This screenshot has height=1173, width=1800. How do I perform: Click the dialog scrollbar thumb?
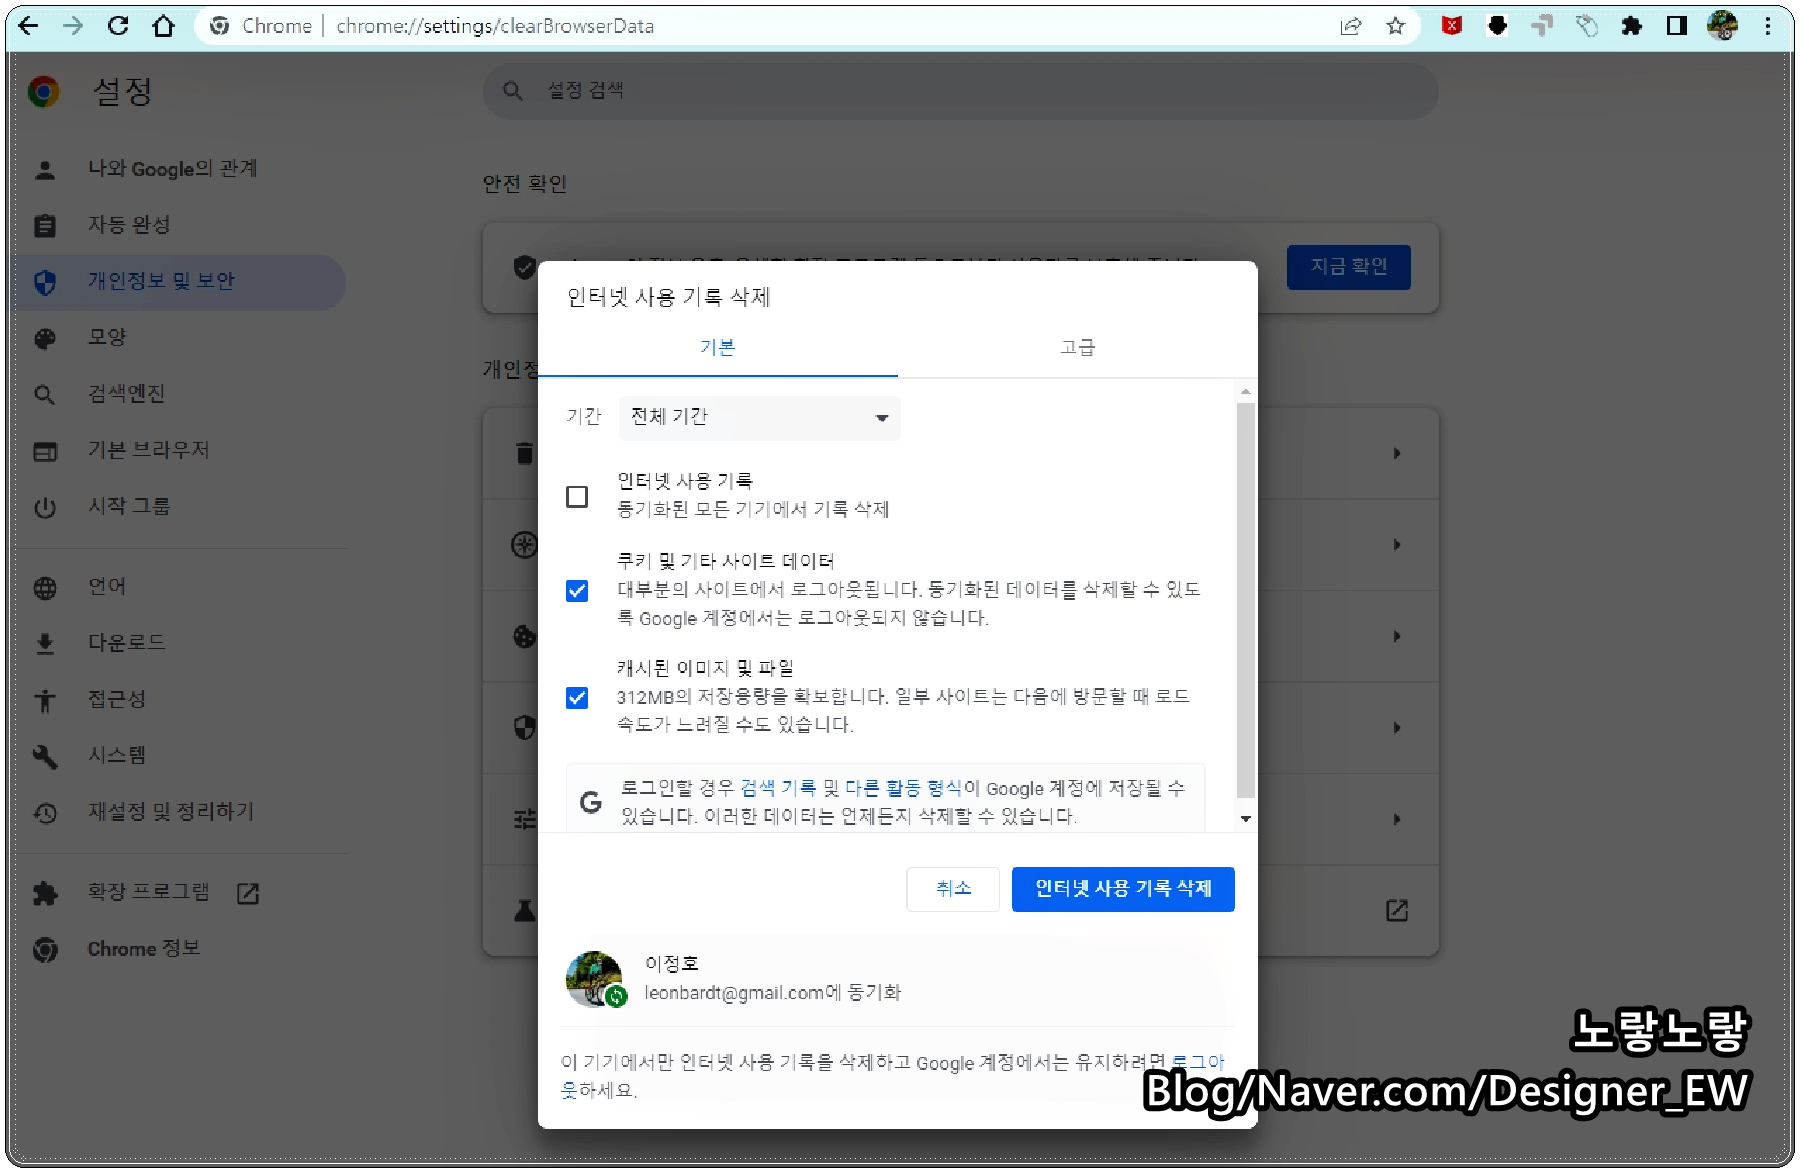click(x=1245, y=600)
